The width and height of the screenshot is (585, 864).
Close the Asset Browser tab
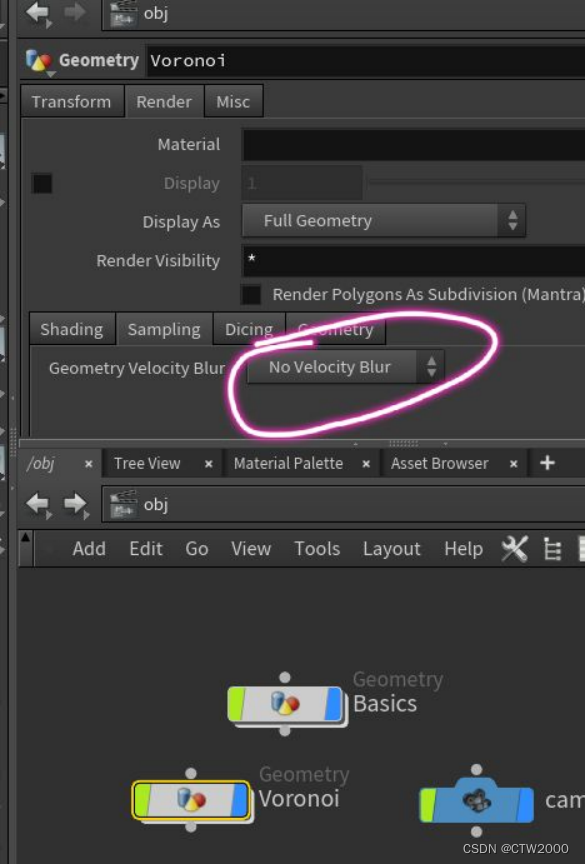point(513,465)
